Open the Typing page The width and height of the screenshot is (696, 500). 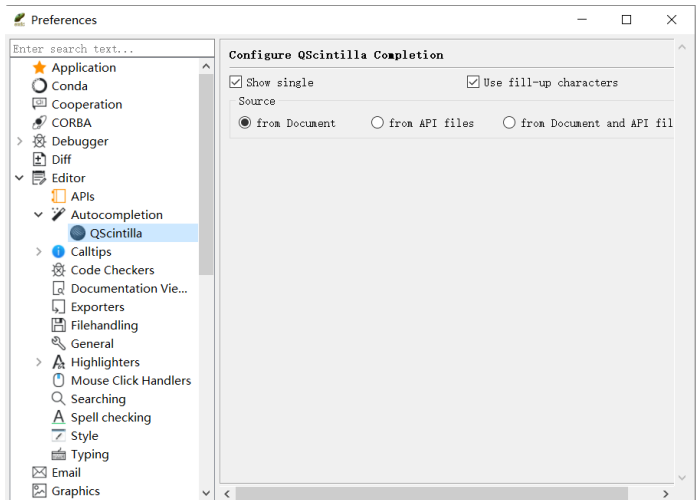click(x=90, y=454)
